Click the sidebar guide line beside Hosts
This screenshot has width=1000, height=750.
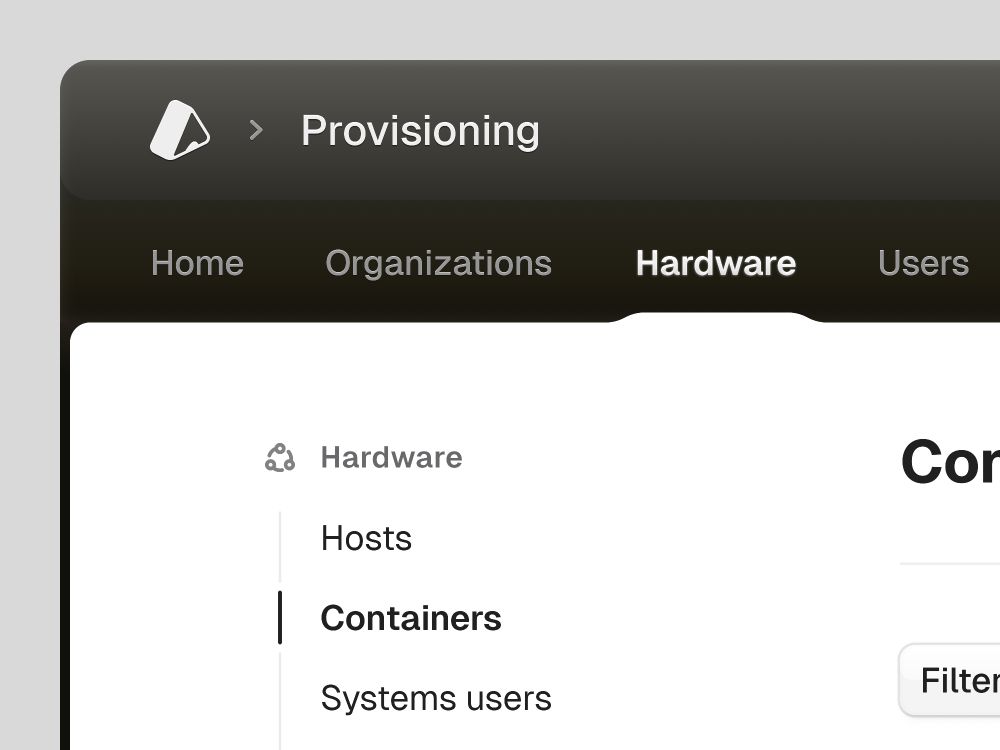pyautogui.click(x=280, y=546)
